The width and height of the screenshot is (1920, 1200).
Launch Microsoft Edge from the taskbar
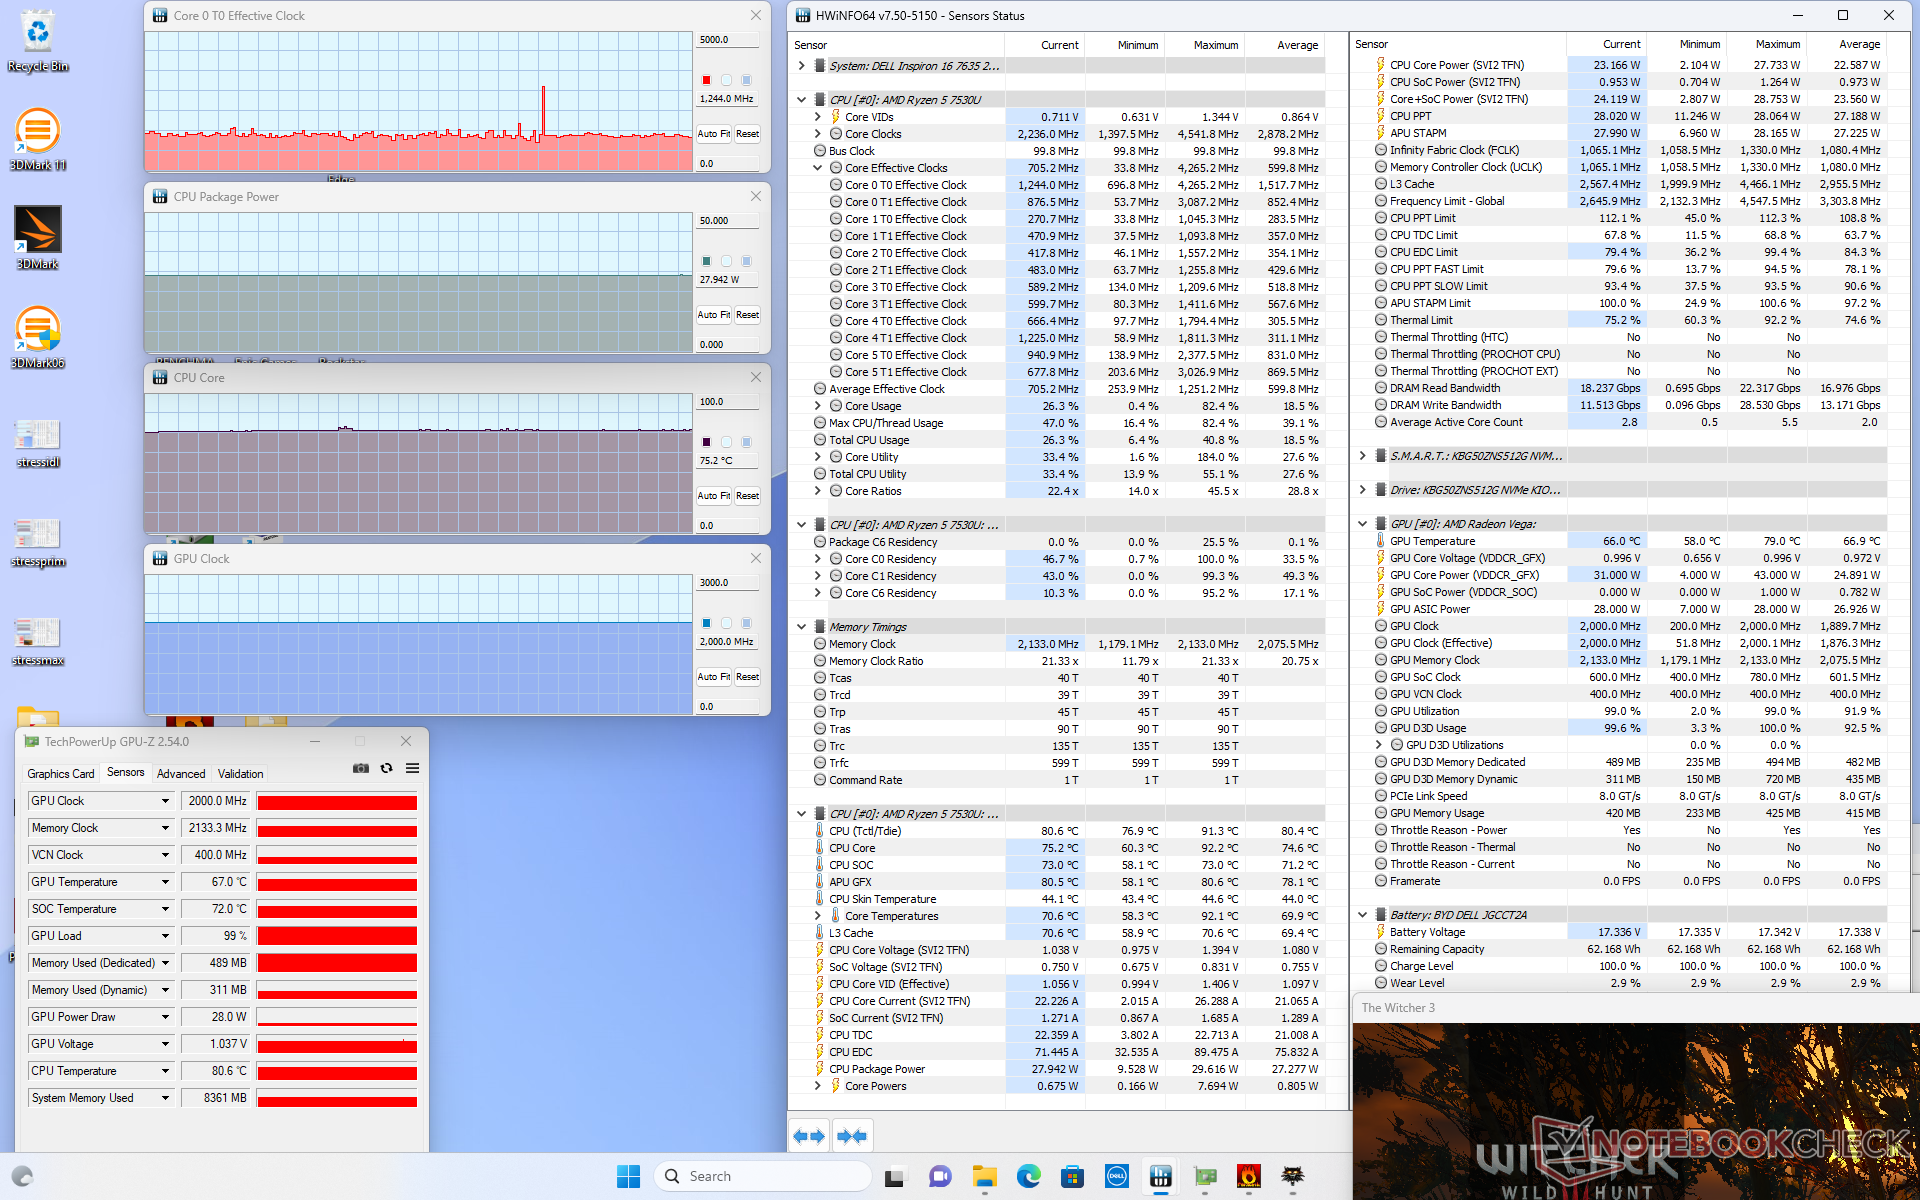(1029, 1176)
